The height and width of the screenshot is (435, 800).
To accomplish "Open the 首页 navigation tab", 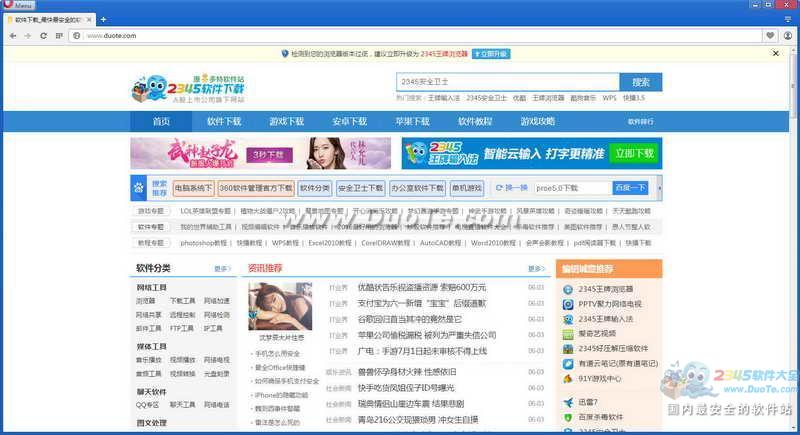I will point(161,121).
